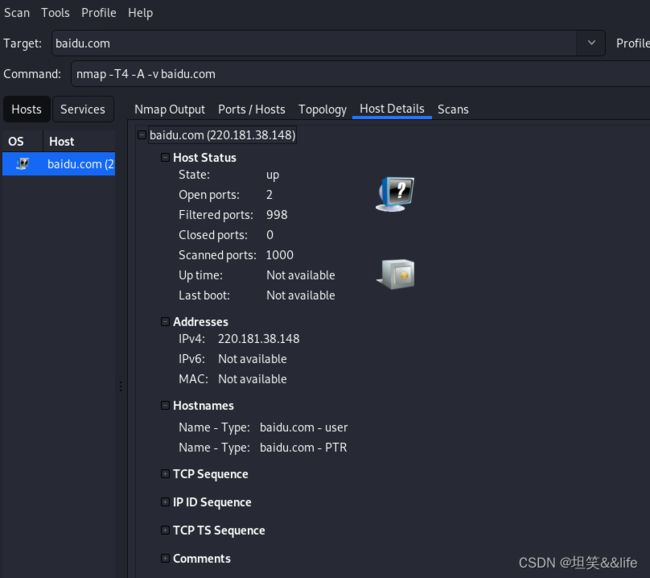This screenshot has height=578, width=650.
Task: Expand the Comments section
Action: click(165, 558)
